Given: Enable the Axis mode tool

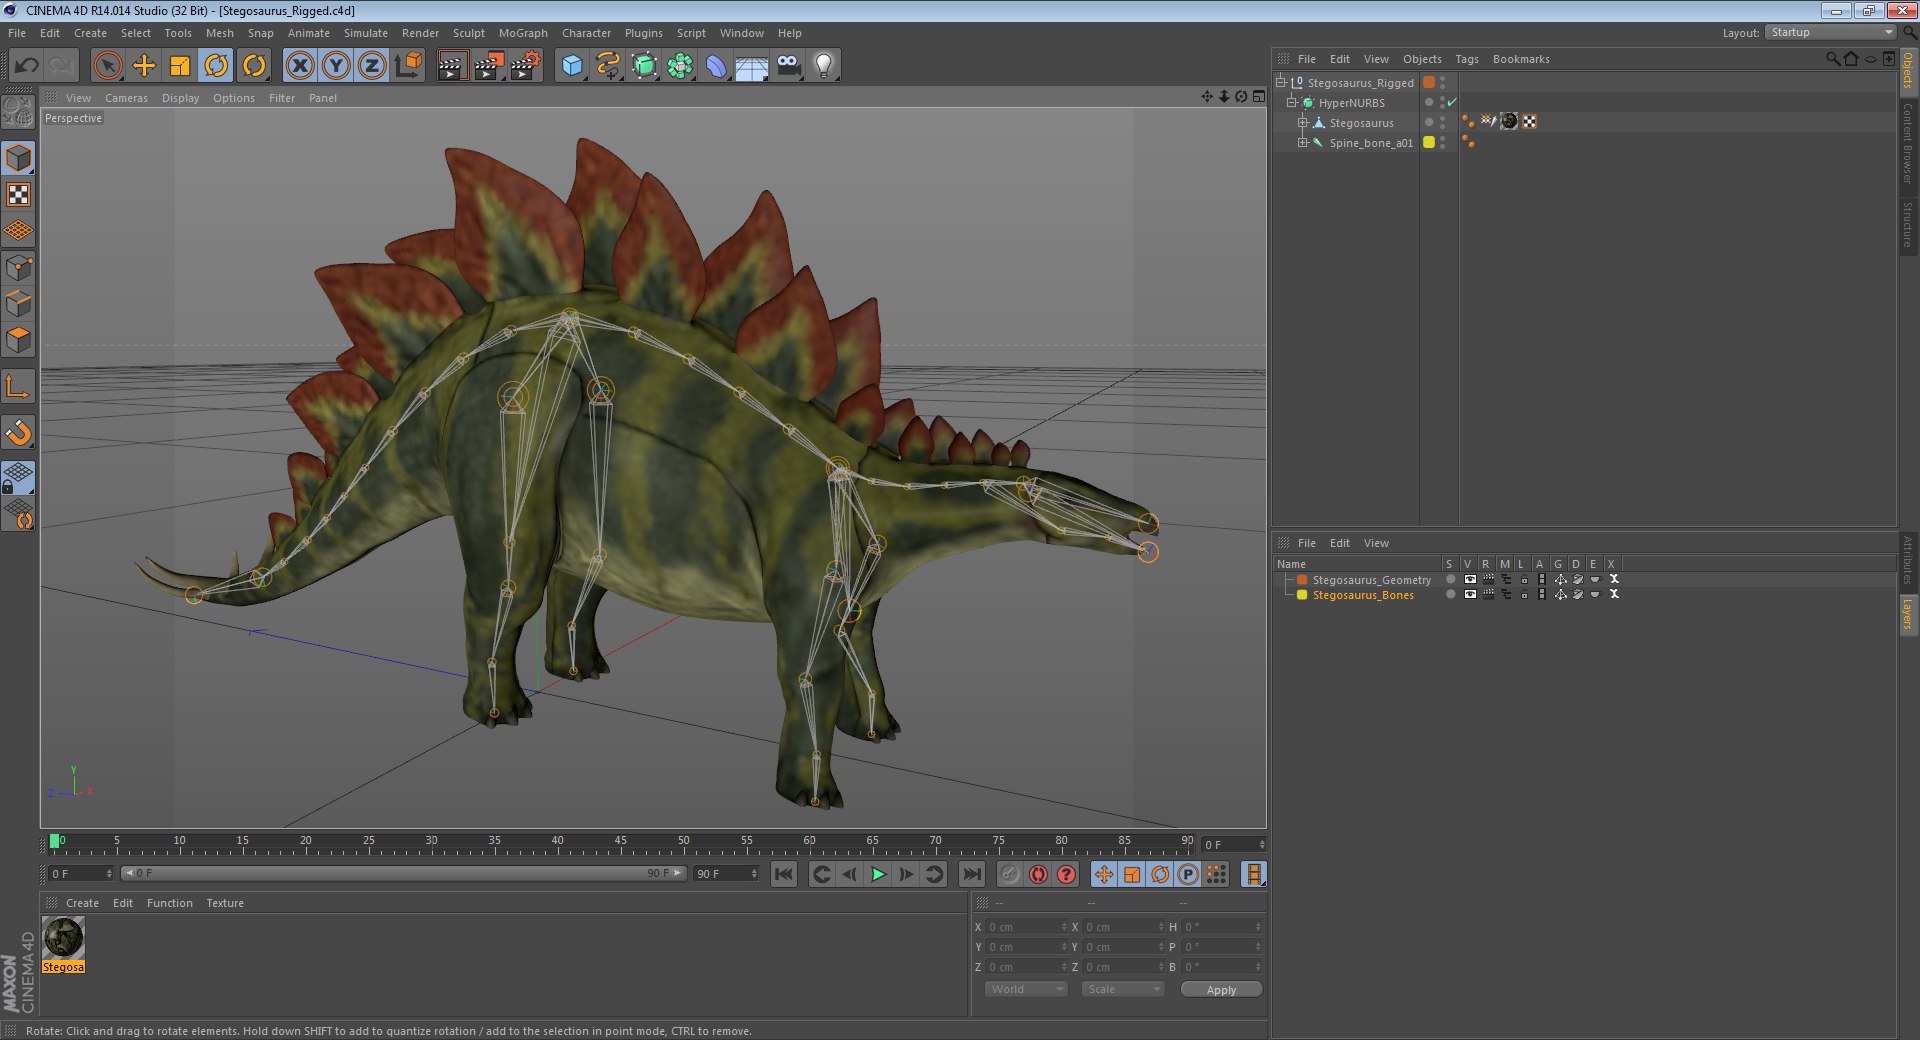Looking at the screenshot, I should [19, 386].
